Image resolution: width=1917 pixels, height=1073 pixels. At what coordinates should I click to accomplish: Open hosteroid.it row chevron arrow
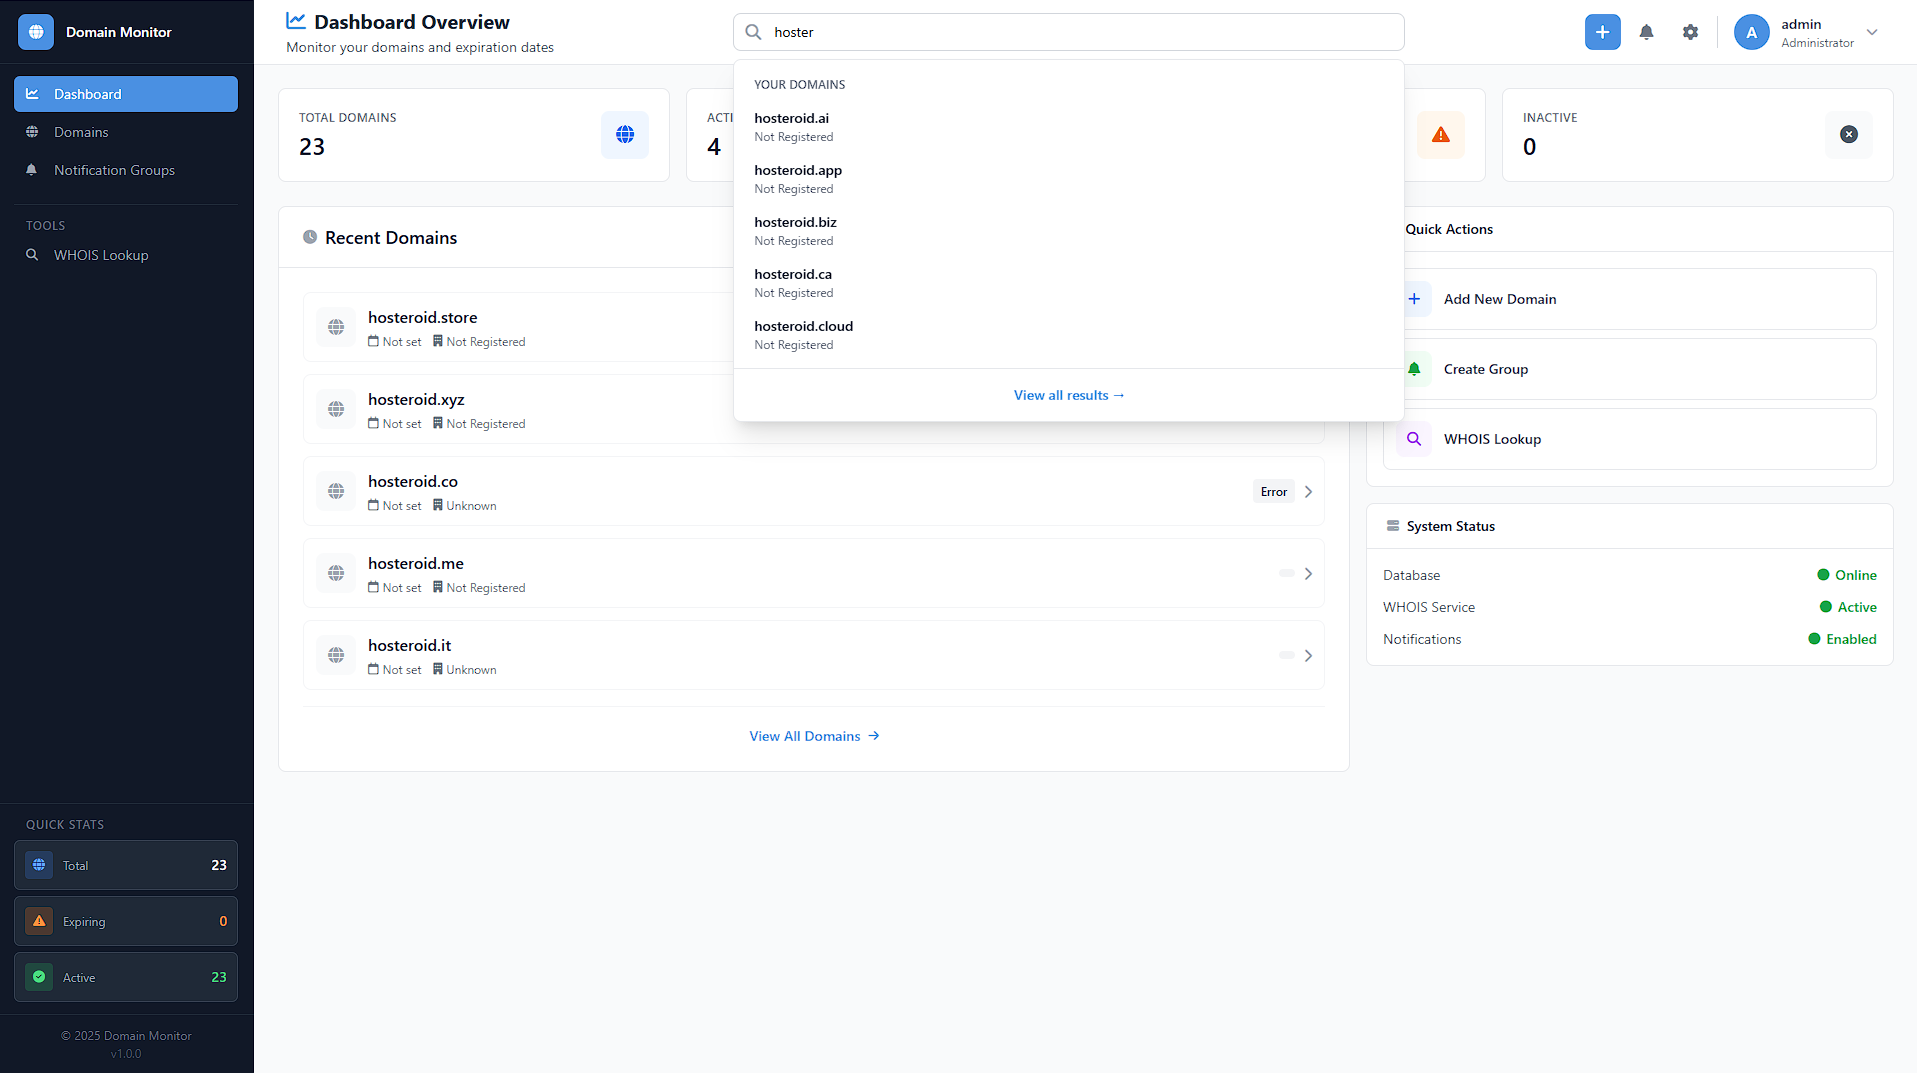(x=1308, y=656)
